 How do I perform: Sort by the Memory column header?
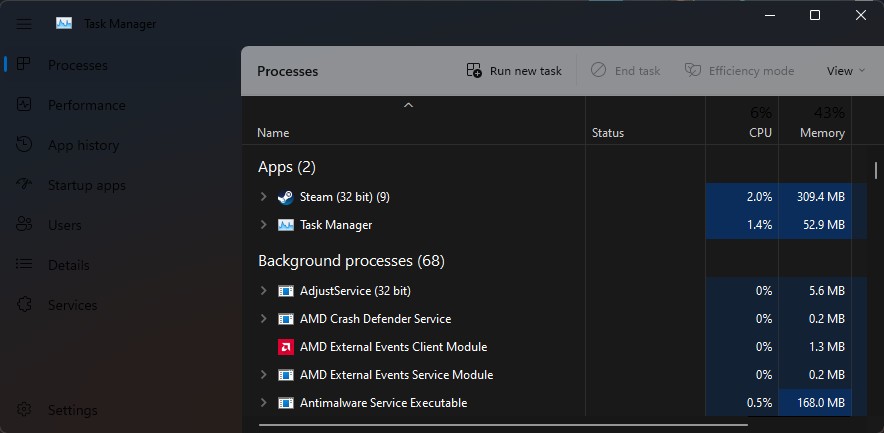click(x=815, y=121)
